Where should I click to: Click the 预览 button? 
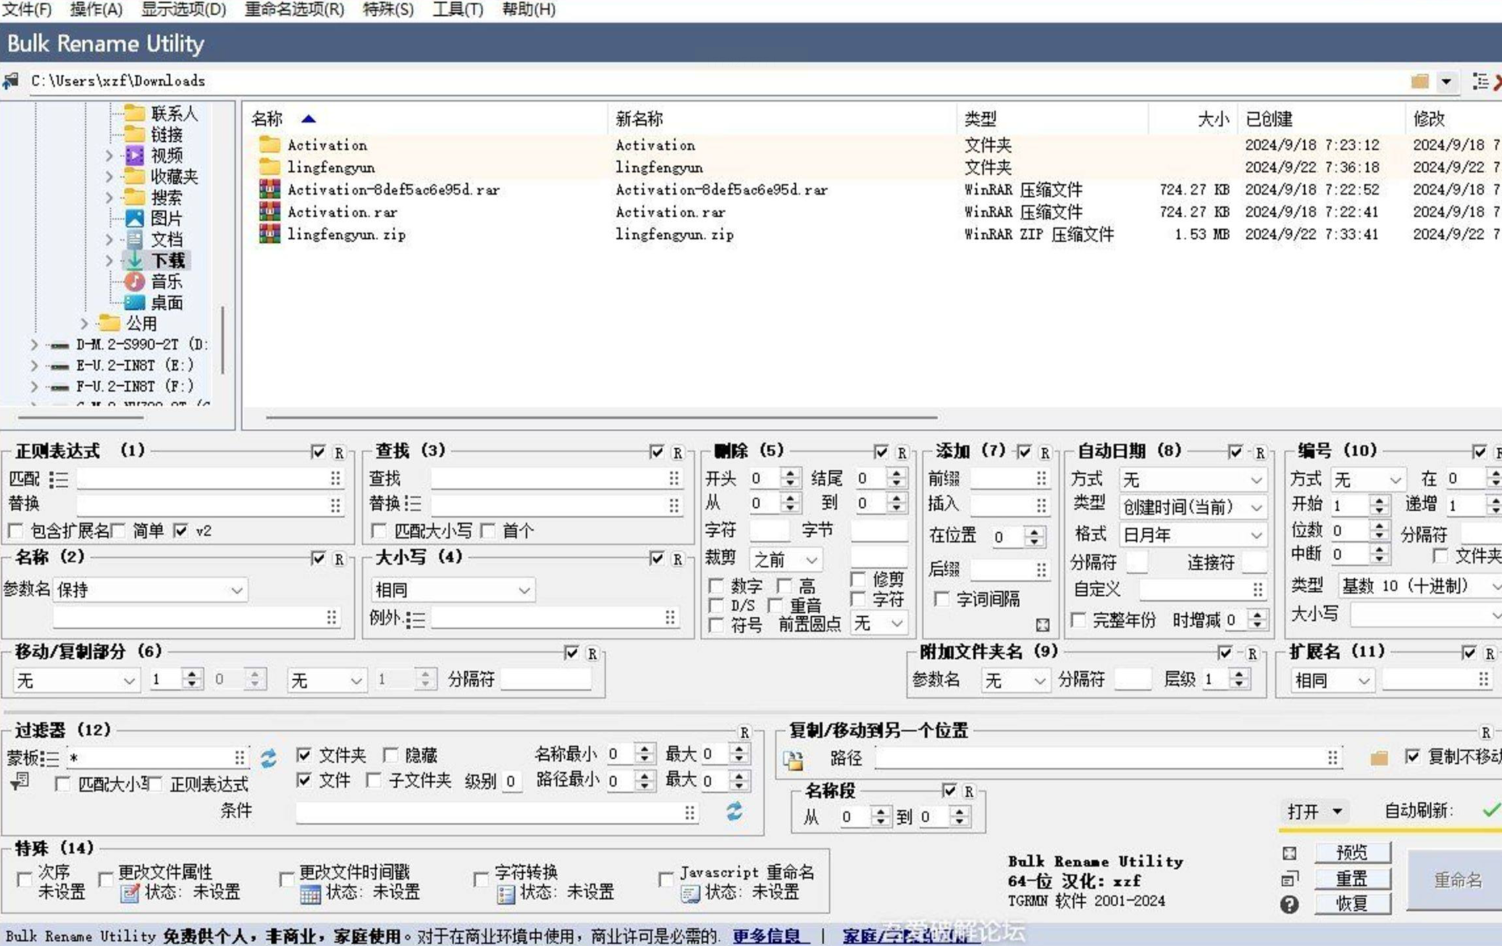click(x=1351, y=853)
